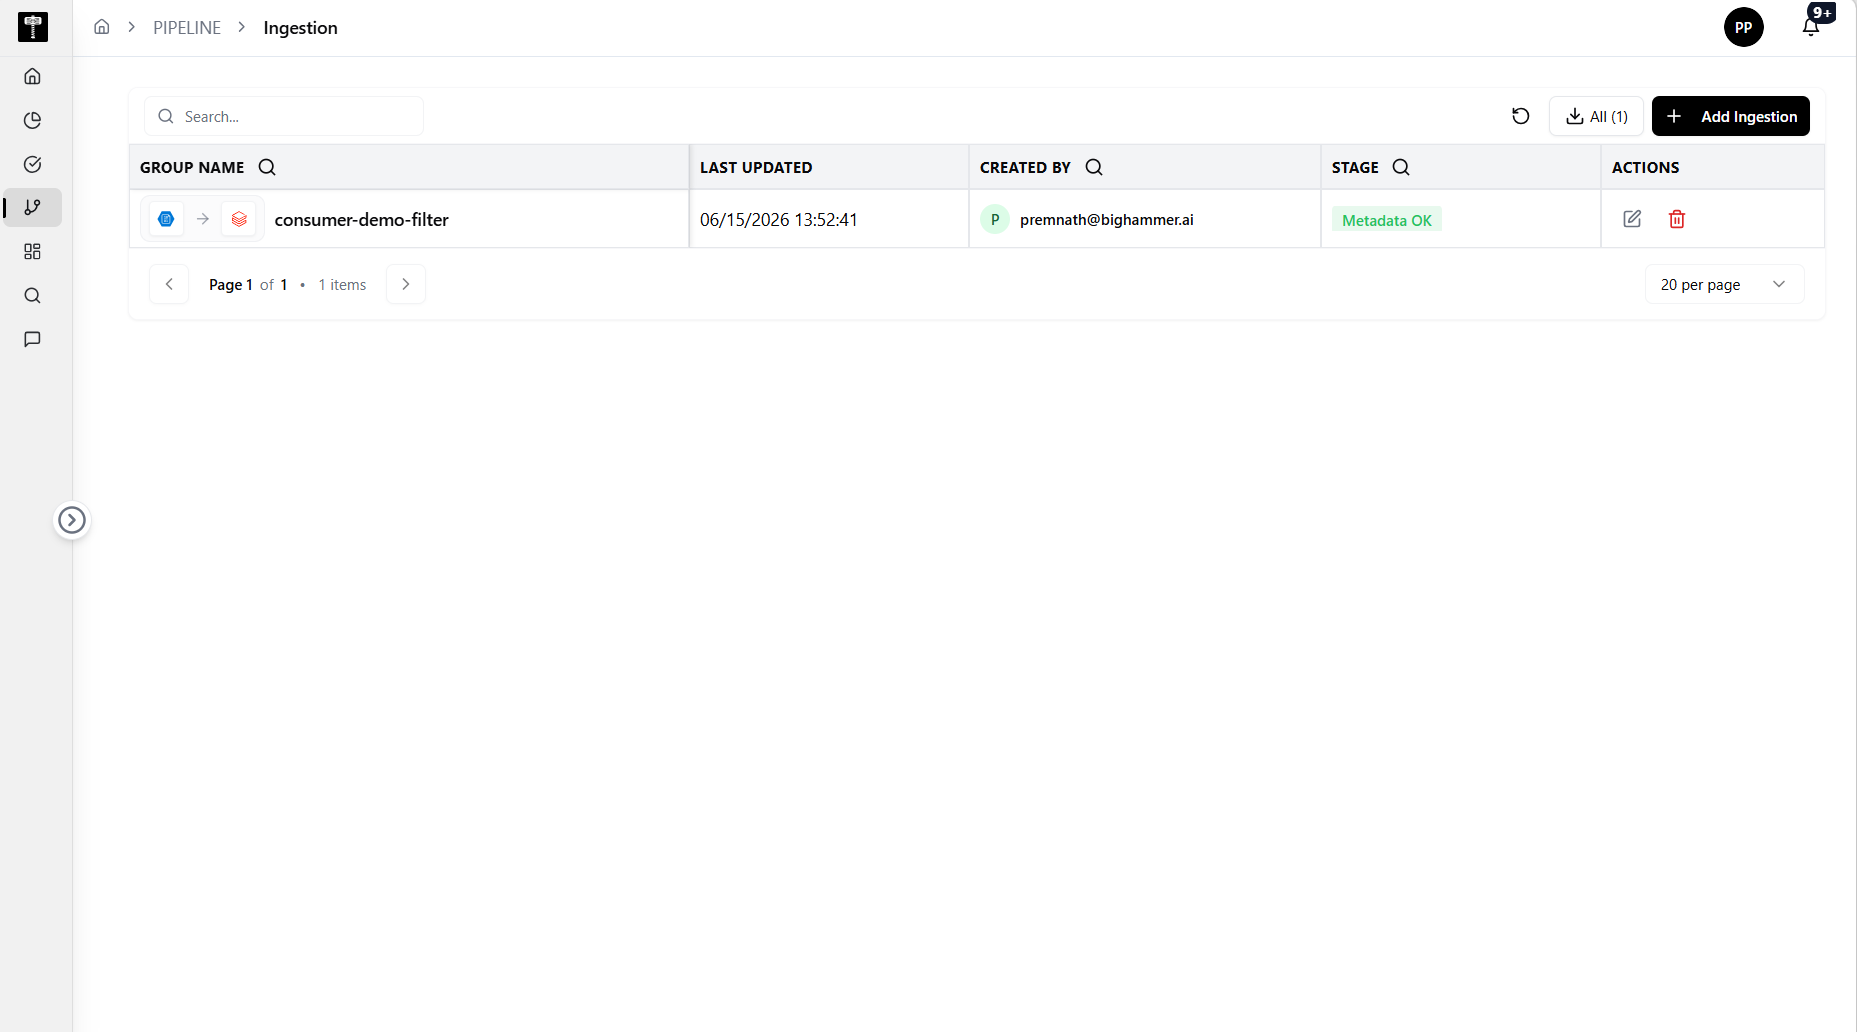Filter by Group Name search icon
The width and height of the screenshot is (1857, 1032).
267,167
